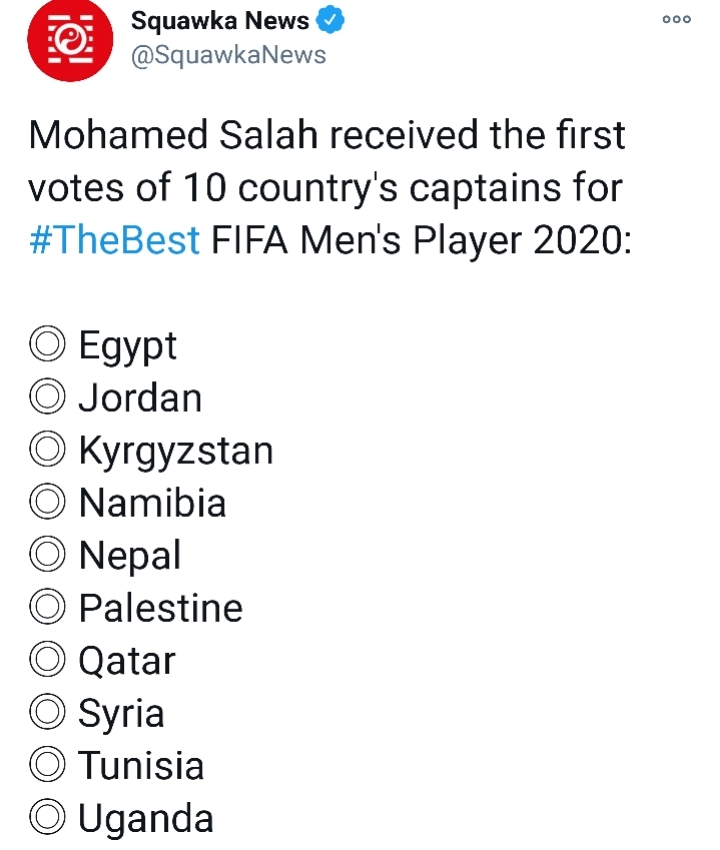Image resolution: width=720 pixels, height=850 pixels.
Task: Click the bullet circle beside Nepal
Action: [x=47, y=556]
